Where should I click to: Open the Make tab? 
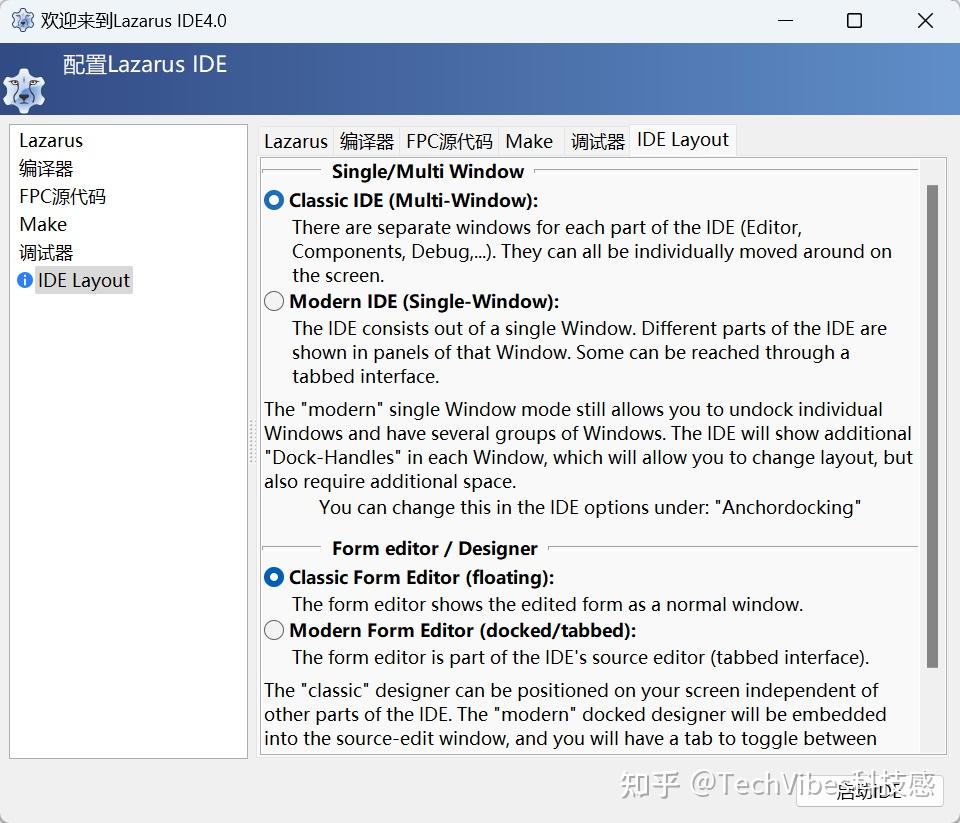click(529, 140)
